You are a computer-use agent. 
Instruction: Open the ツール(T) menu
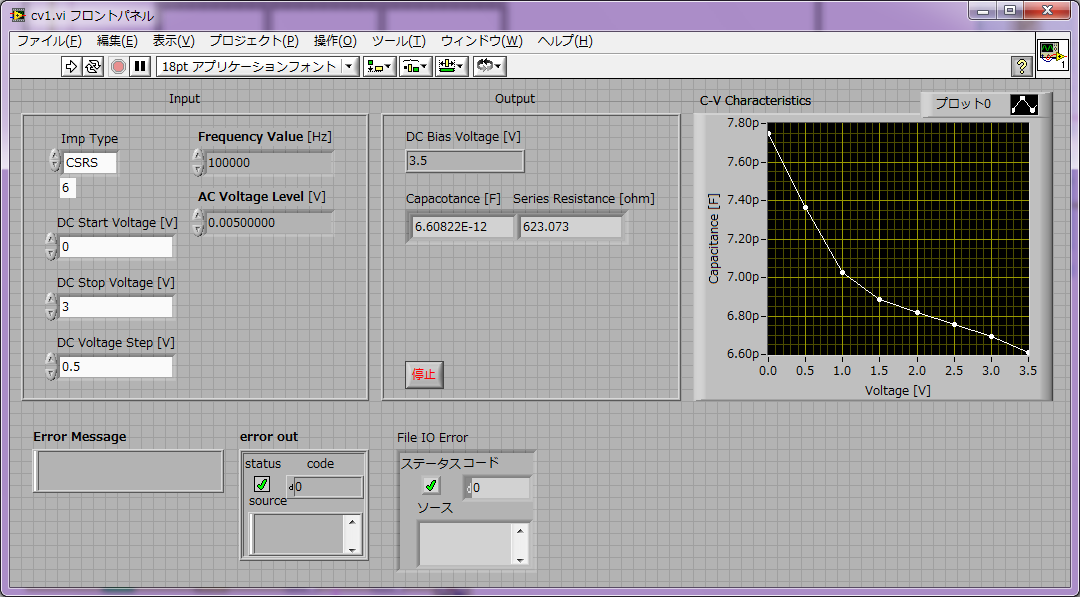(399, 41)
